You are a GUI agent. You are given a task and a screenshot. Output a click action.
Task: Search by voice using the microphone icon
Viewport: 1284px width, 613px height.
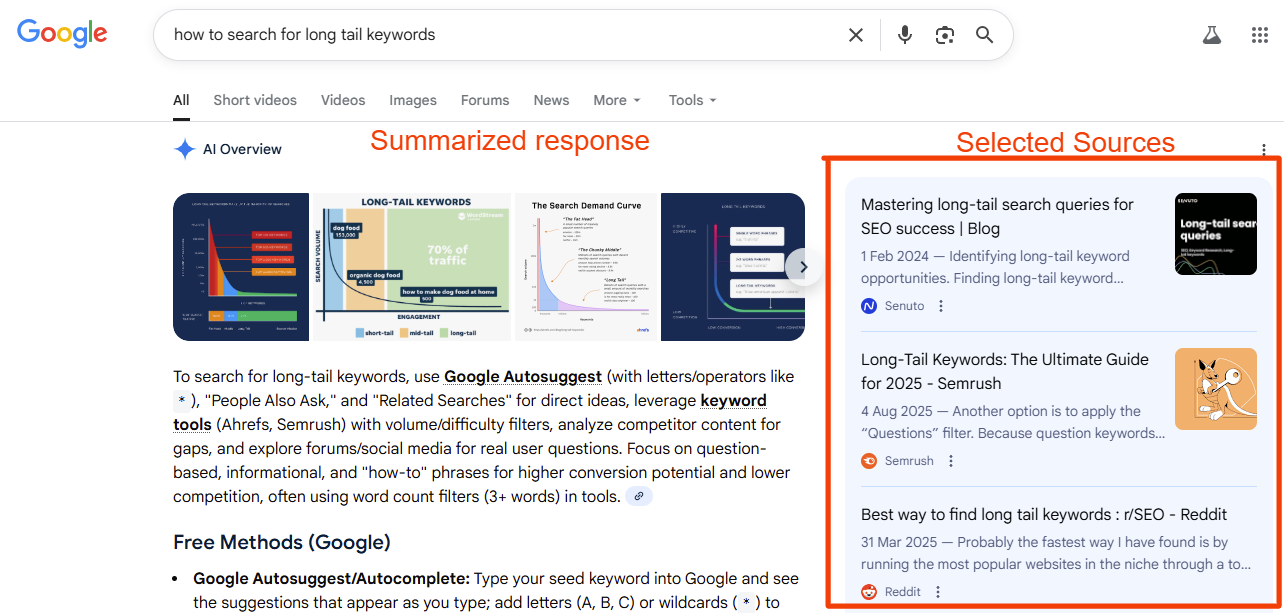(904, 34)
